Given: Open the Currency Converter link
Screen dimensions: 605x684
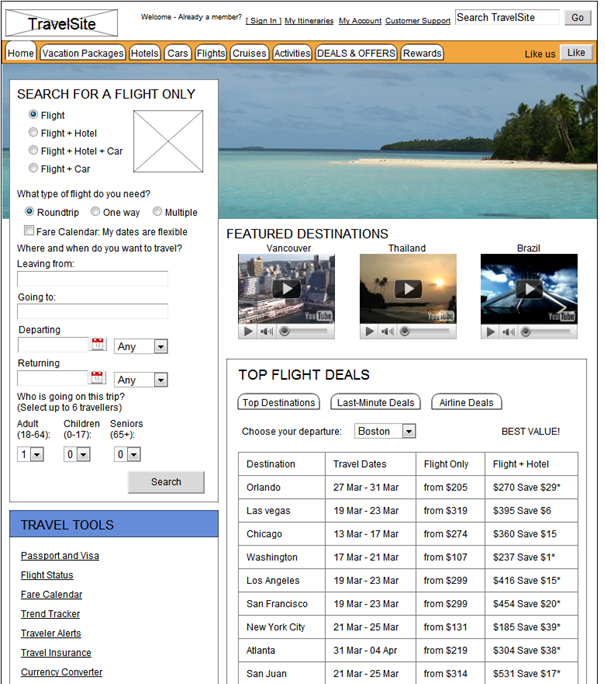Looking at the screenshot, I should tap(61, 672).
